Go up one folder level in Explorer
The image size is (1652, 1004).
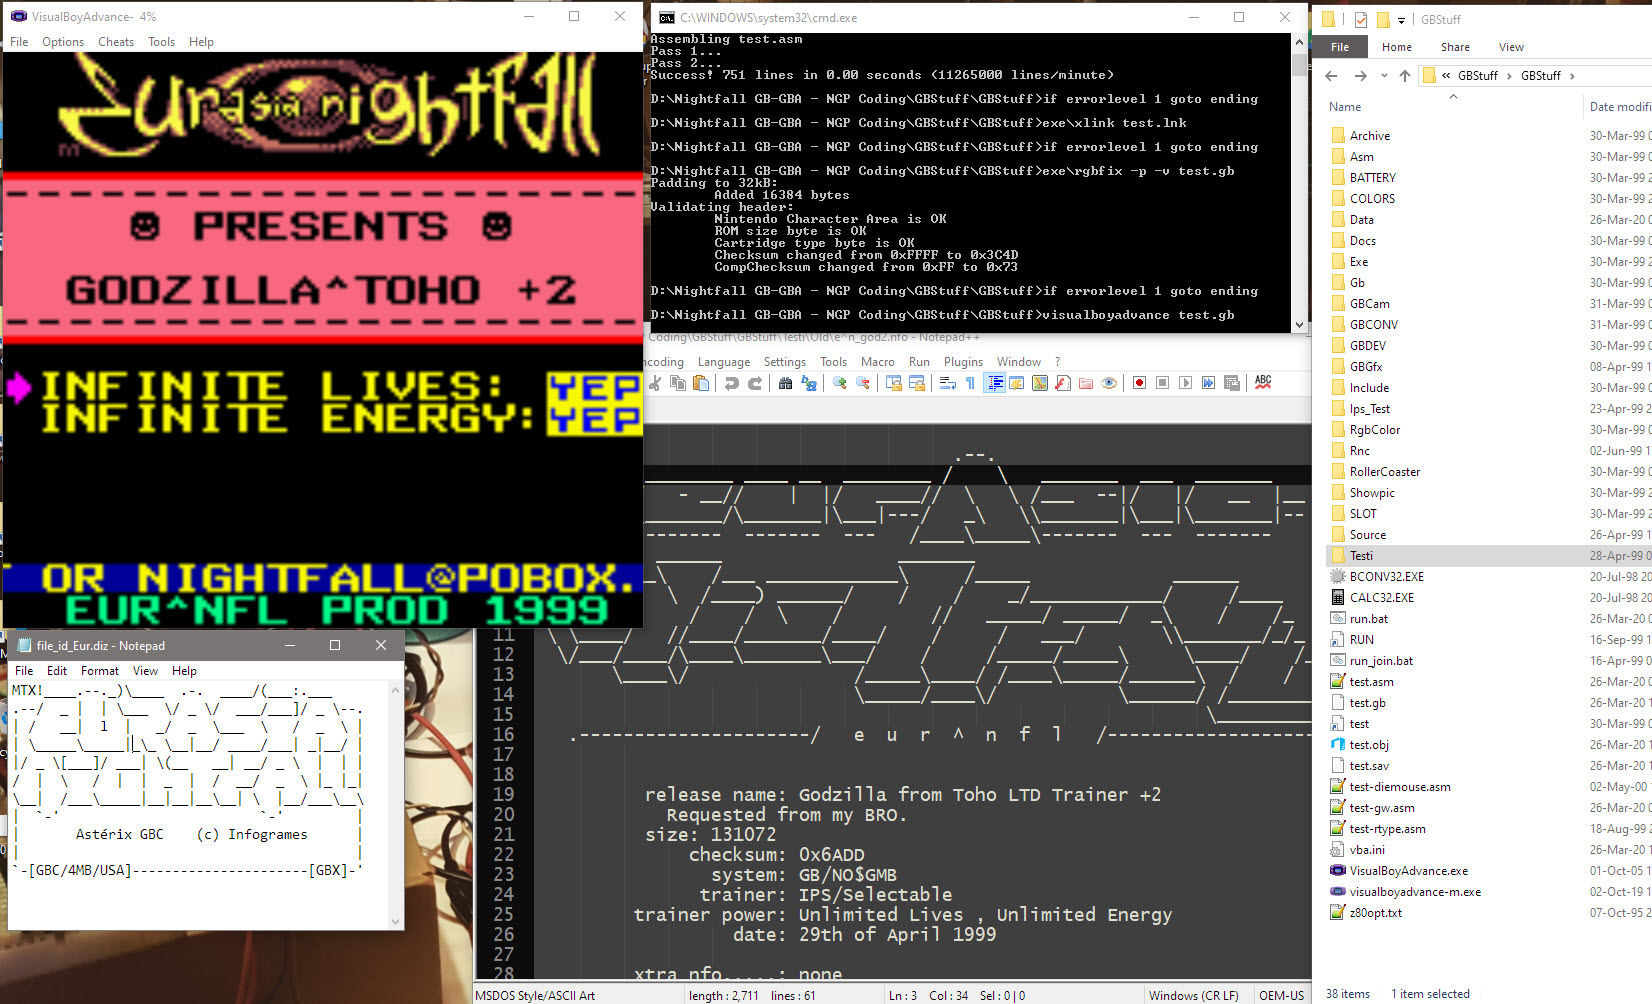(1405, 76)
